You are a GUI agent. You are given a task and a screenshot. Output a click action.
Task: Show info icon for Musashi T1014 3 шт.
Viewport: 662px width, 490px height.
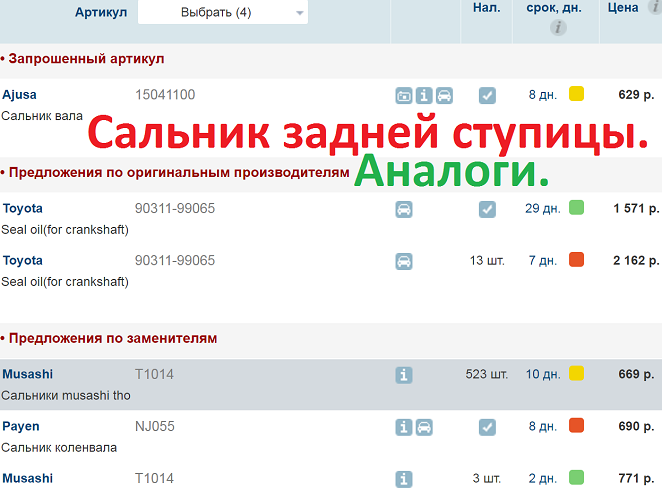coord(404,479)
